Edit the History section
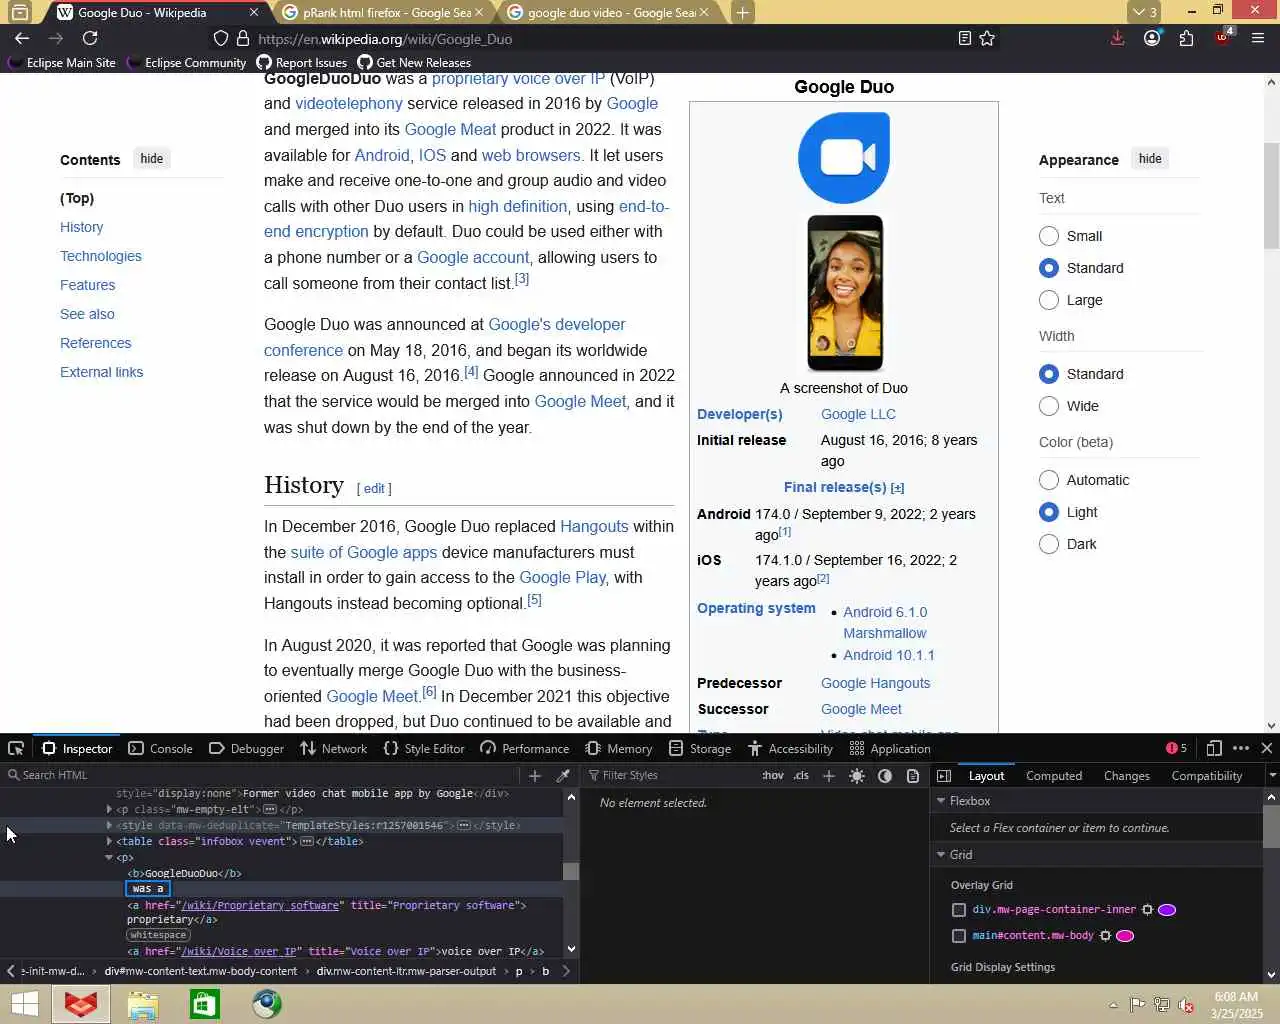 pos(374,488)
